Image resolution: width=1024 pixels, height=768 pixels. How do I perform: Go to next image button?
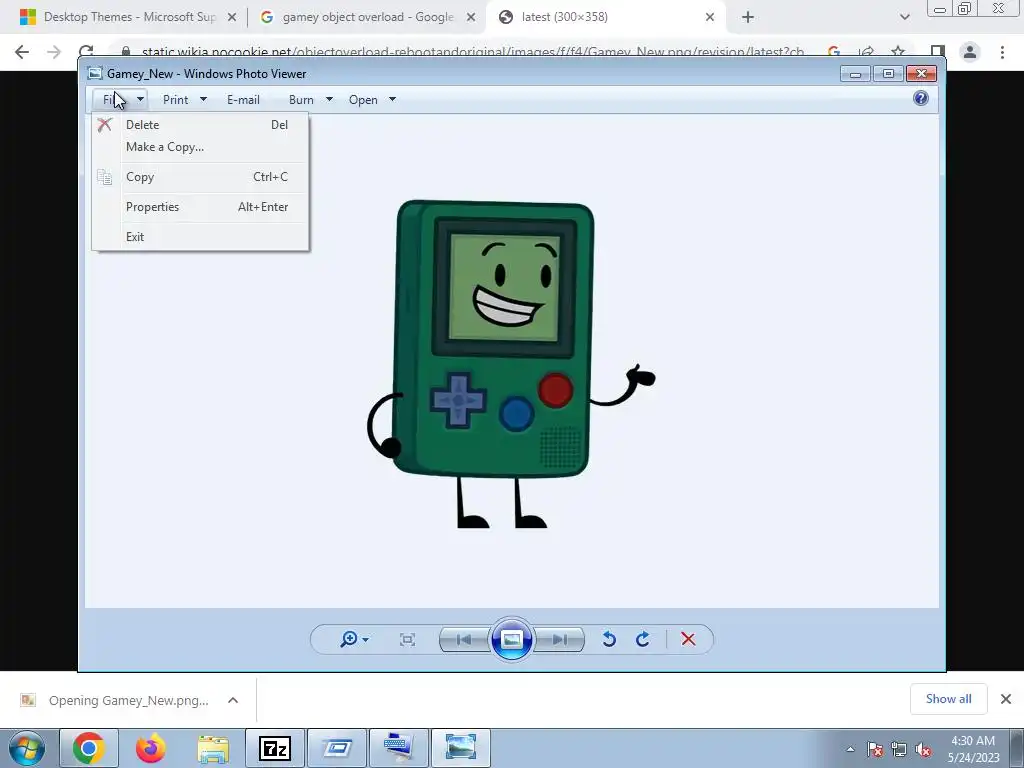560,639
